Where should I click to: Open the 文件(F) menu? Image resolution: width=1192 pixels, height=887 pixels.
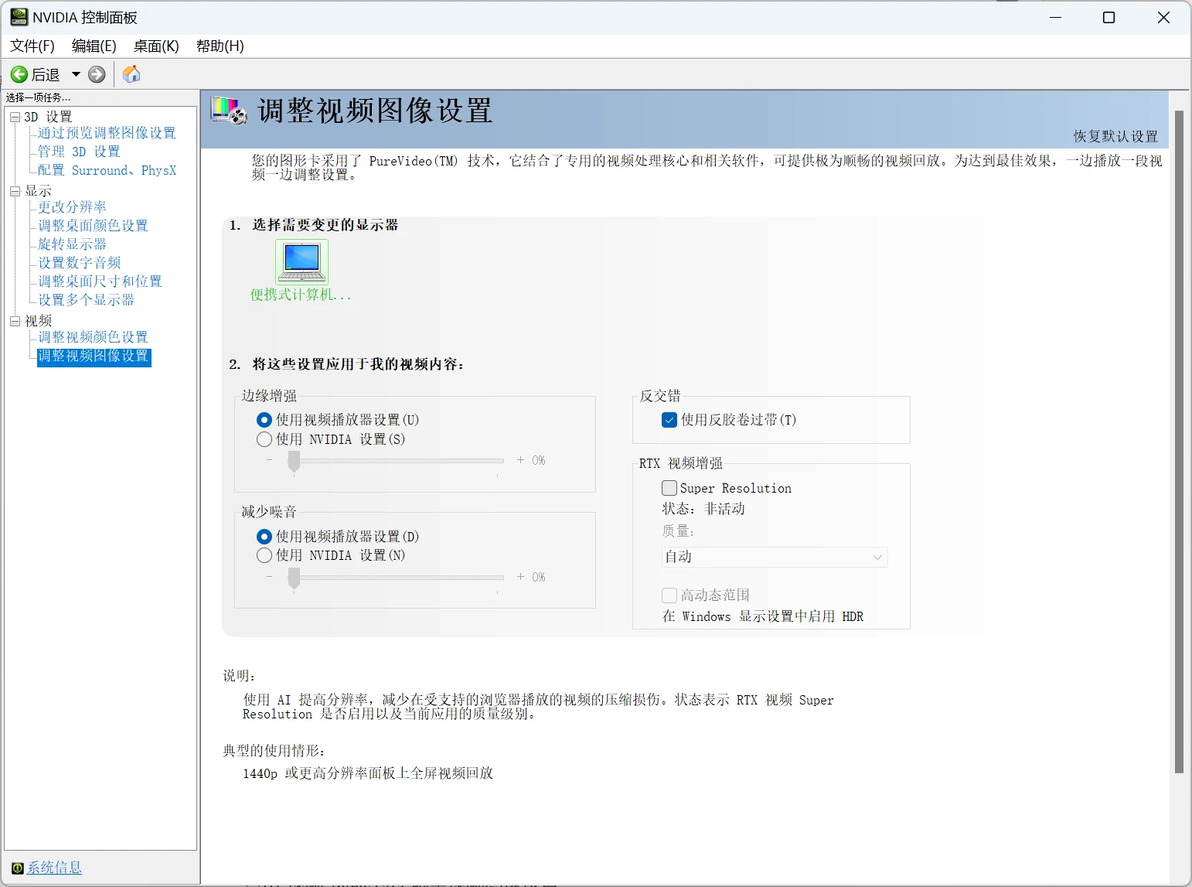click(x=32, y=46)
